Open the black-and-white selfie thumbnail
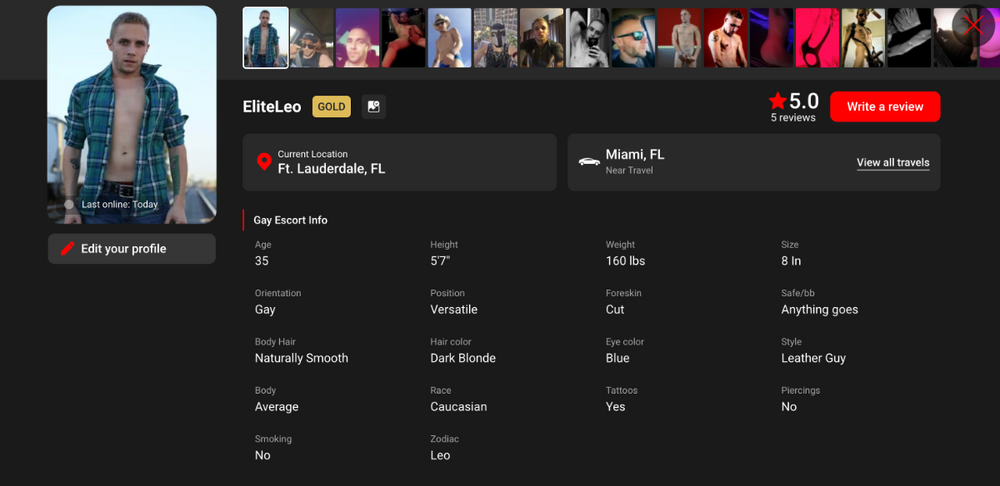 [x=587, y=38]
